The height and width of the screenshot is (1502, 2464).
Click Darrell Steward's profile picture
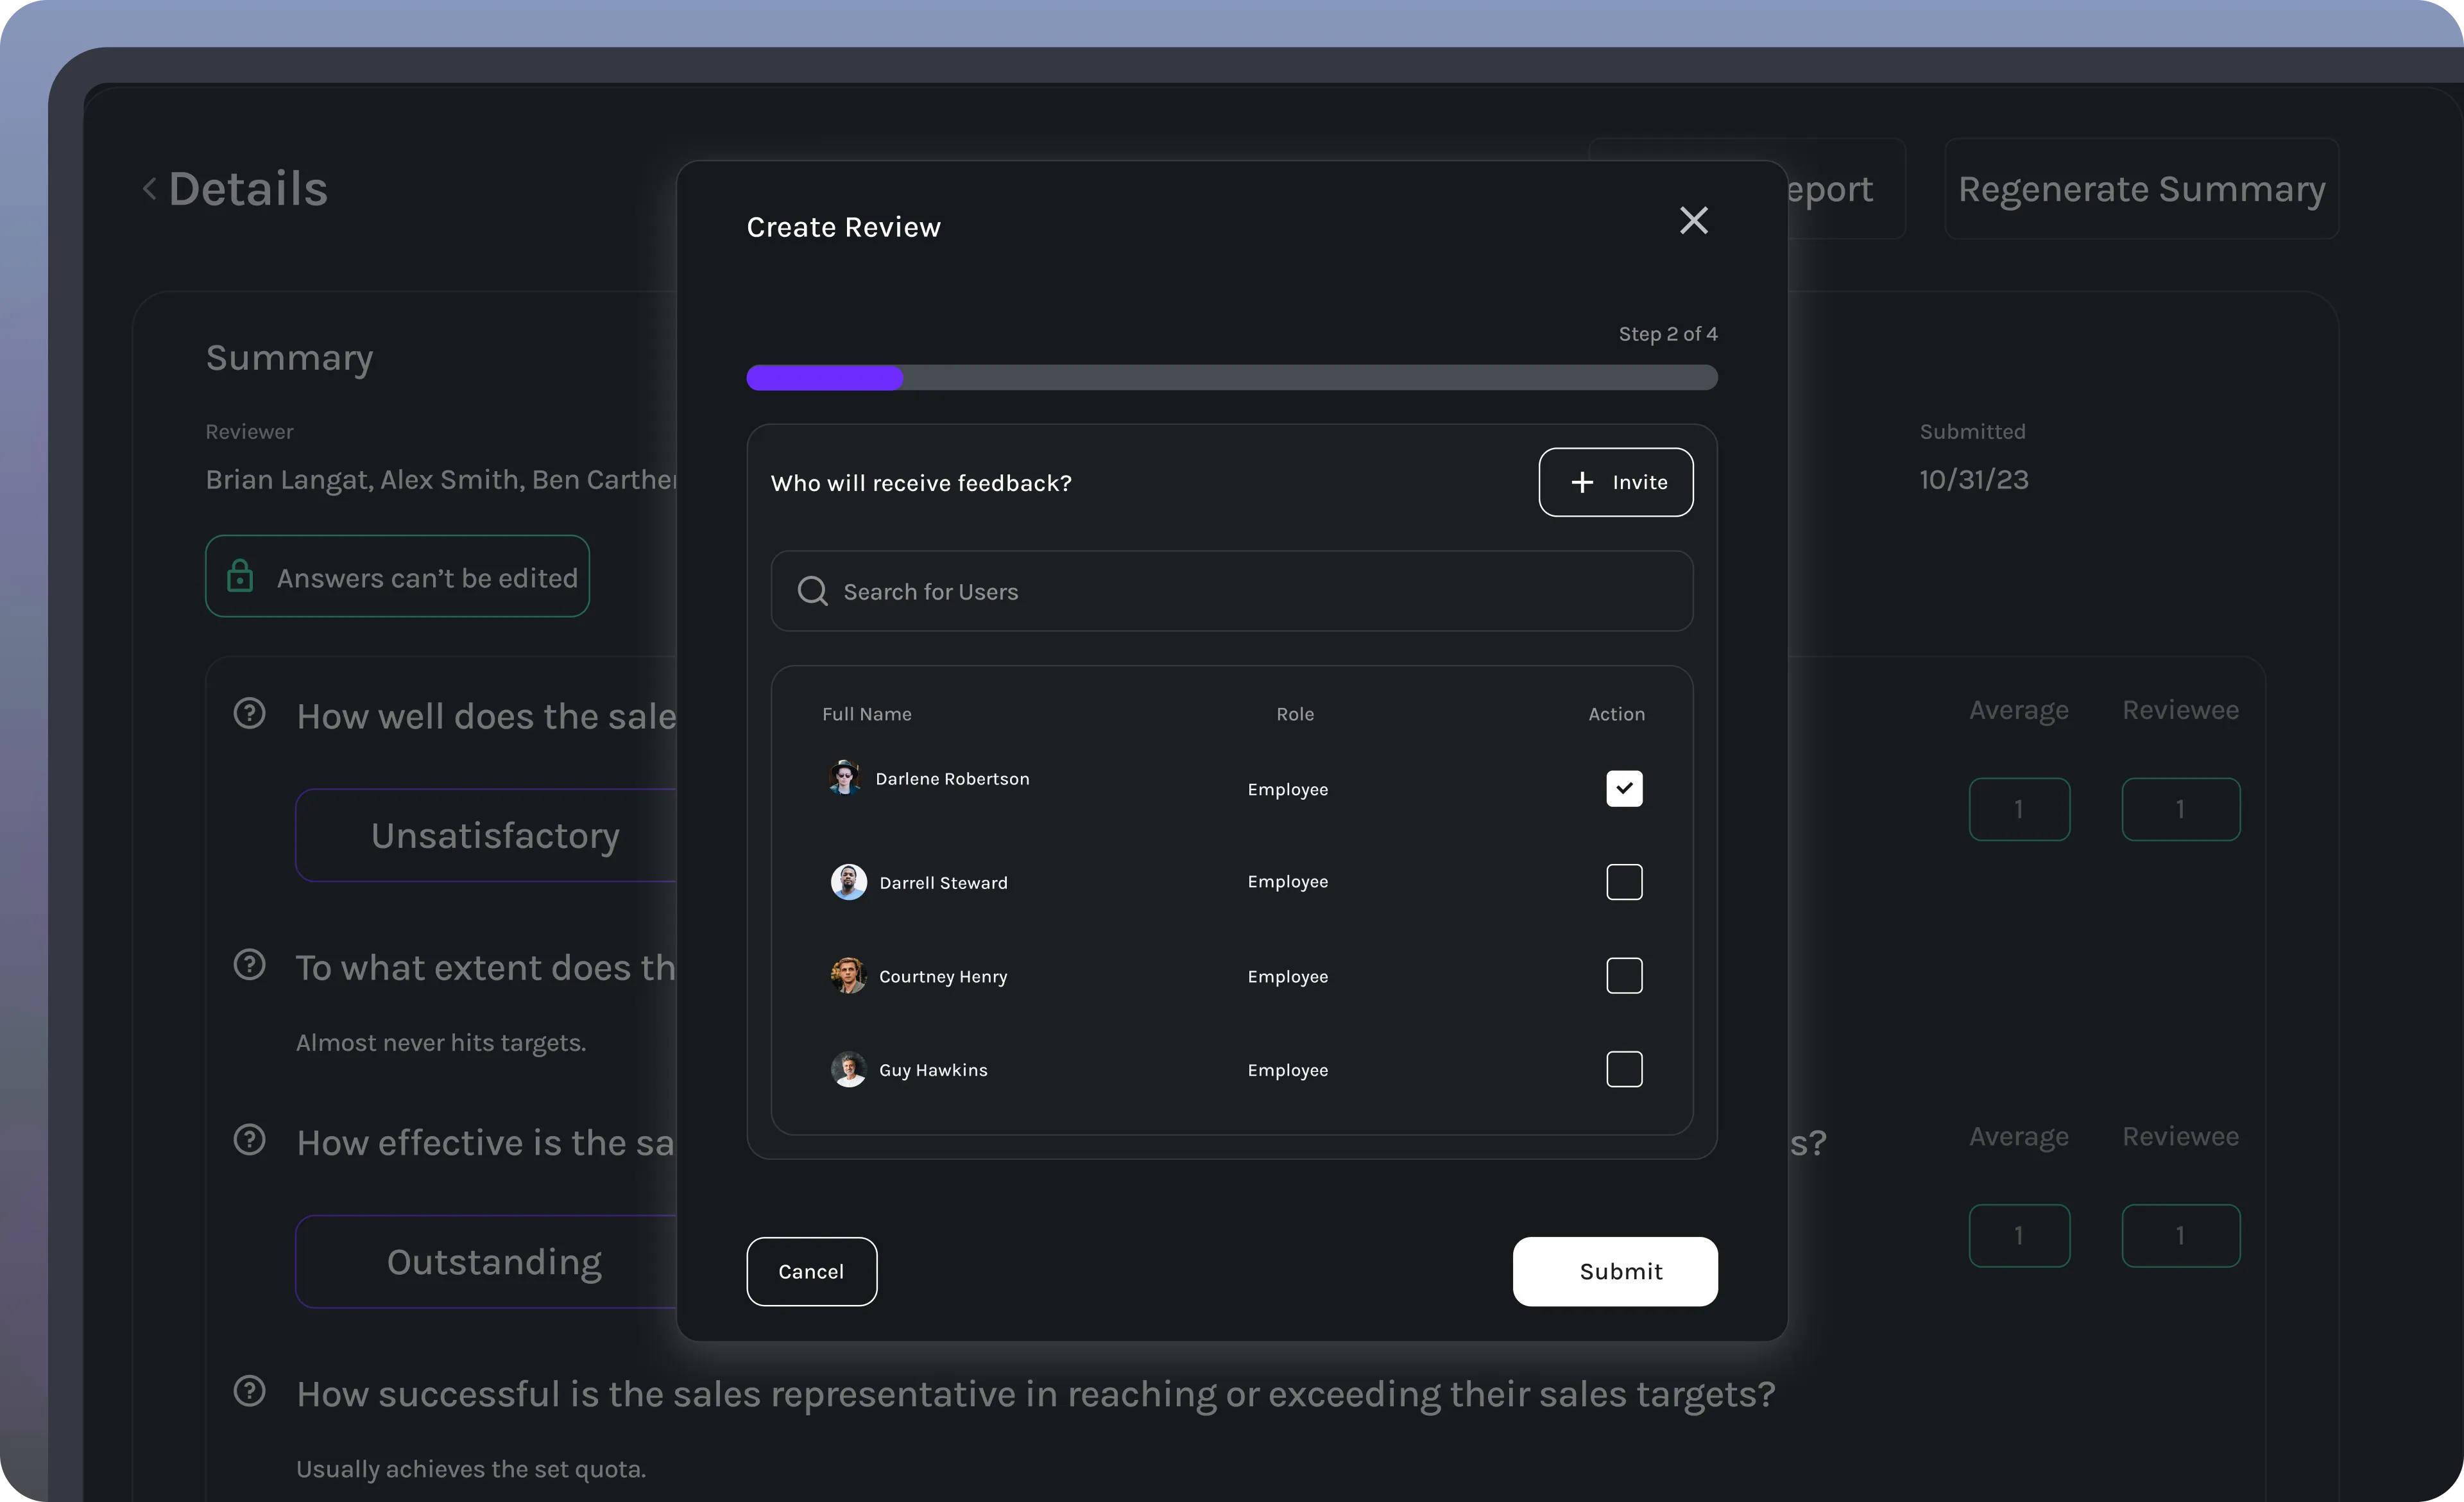848,882
